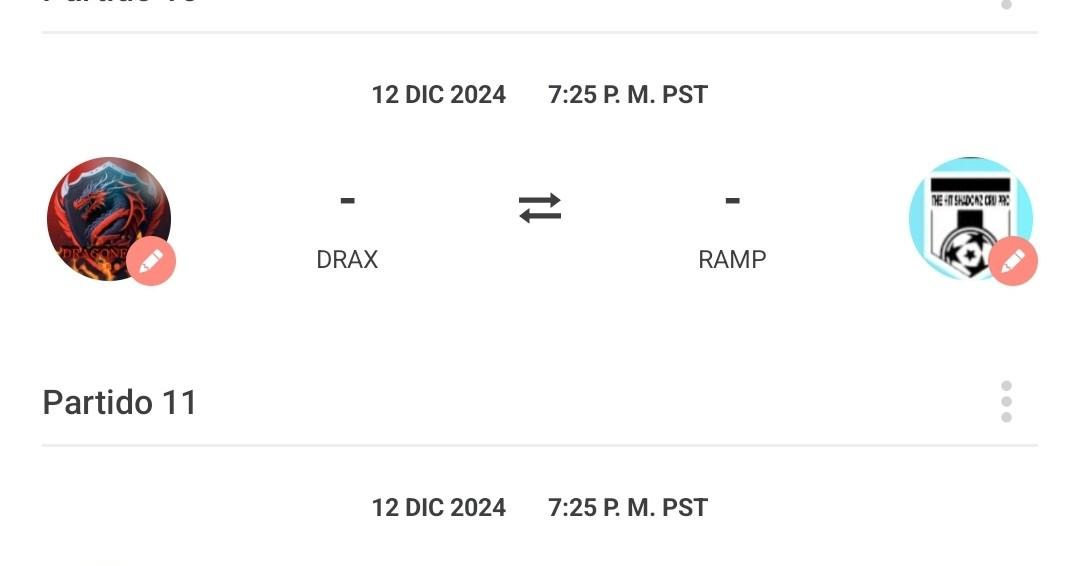Viewport: 1078px width, 566px height.
Task: Enter the score for RAMP
Action: click(732, 201)
